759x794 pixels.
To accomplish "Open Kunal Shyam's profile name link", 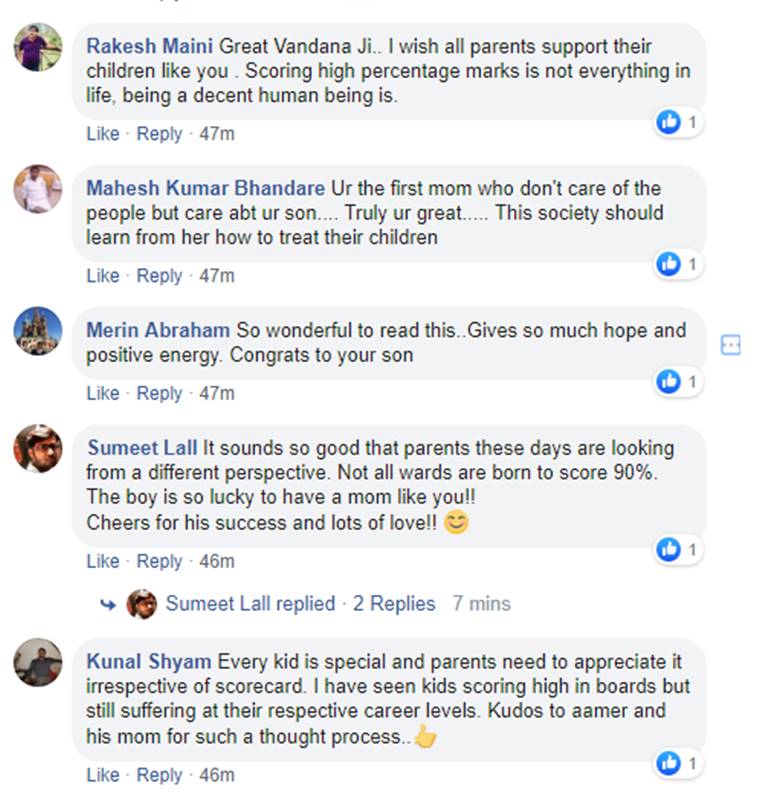I will click(x=149, y=662).
